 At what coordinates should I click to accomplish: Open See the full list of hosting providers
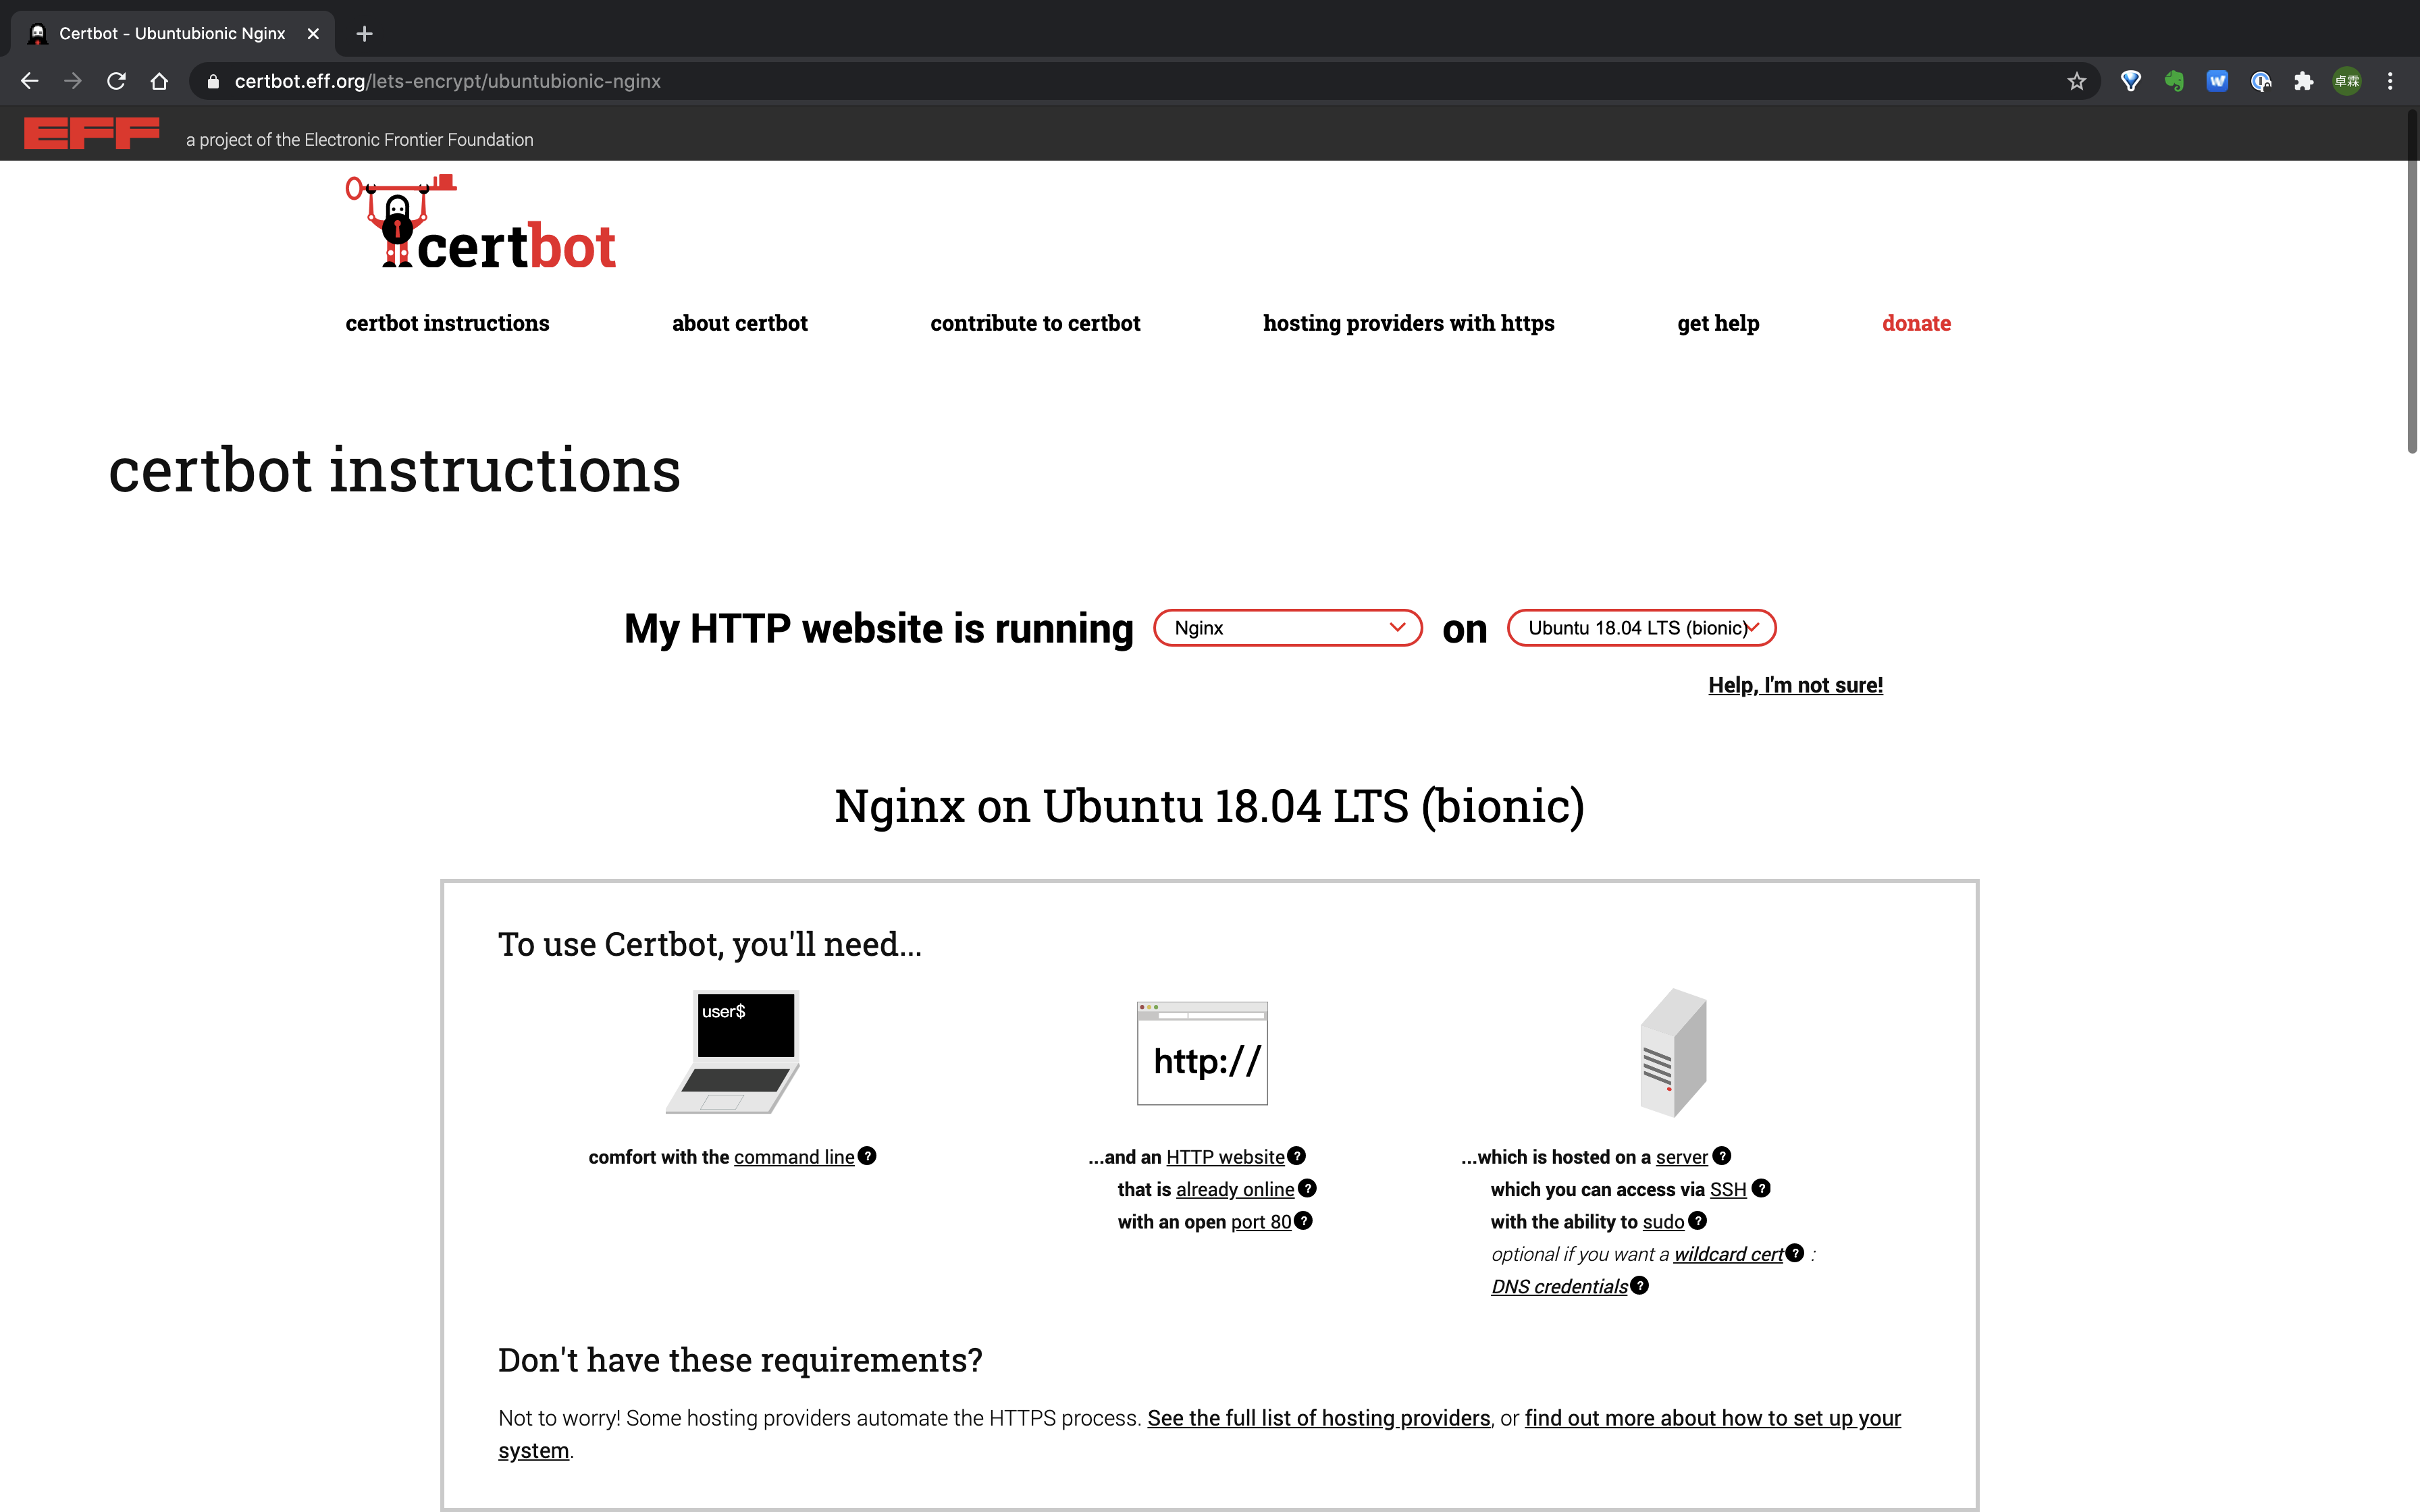1318,1418
